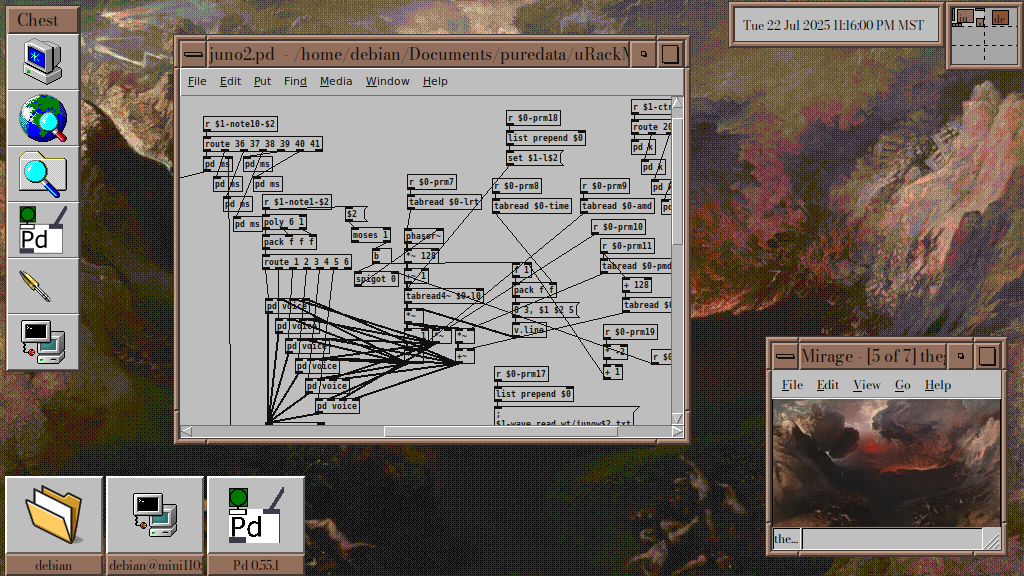Open the screwdriver tools icon
Screen dimensions: 1024x576
point(43,286)
